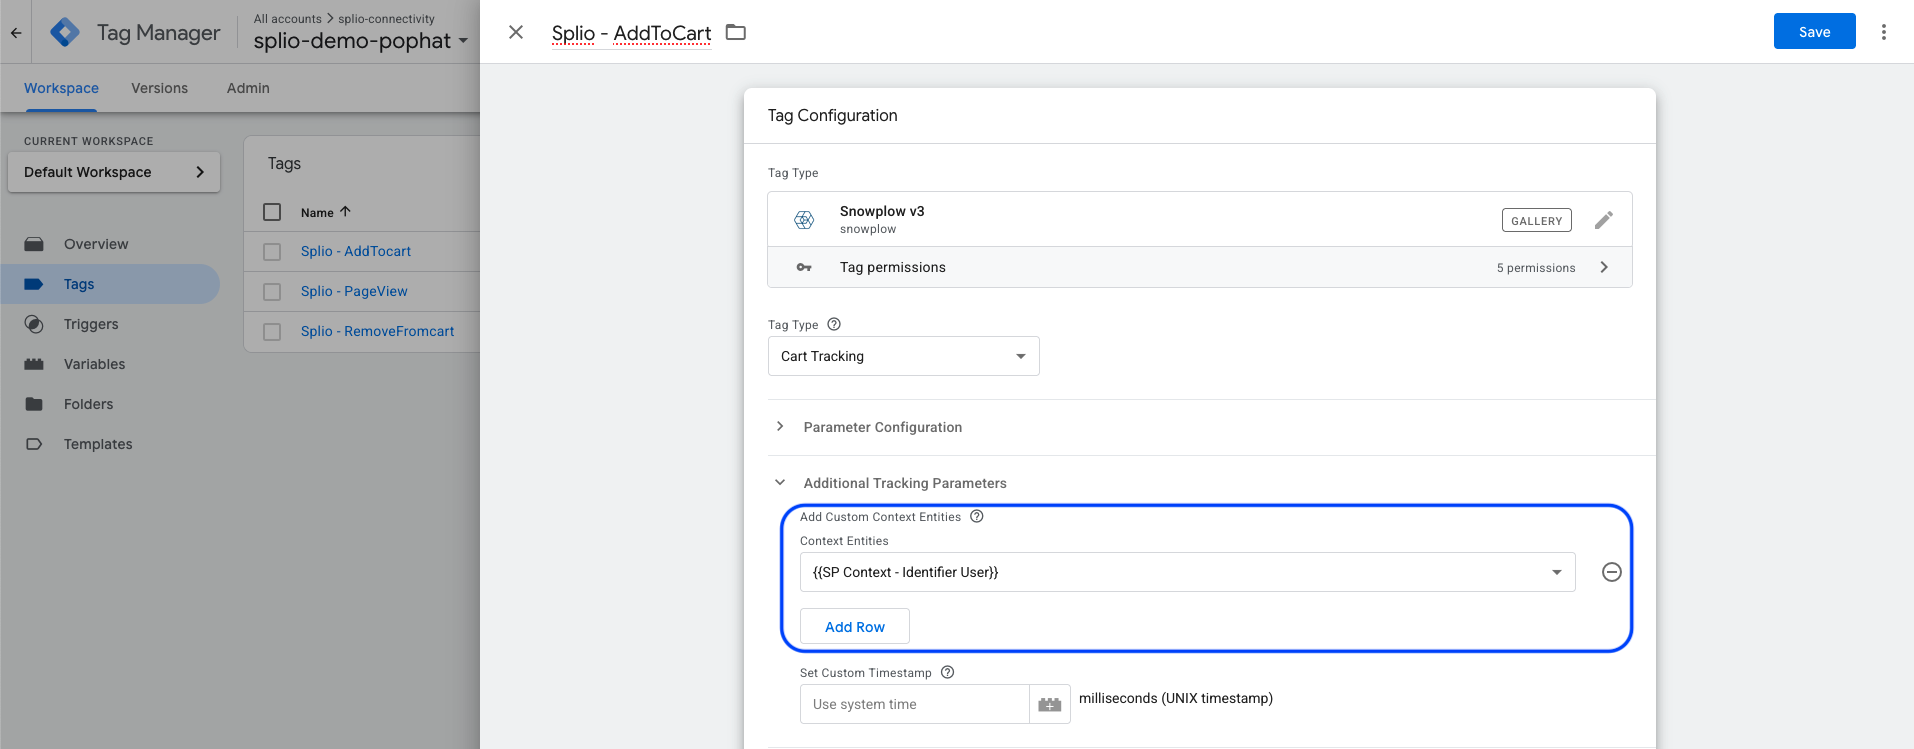Screen dimensions: 1914x749
Task: Expand Tag permissions chevron
Action: [x=1604, y=267]
